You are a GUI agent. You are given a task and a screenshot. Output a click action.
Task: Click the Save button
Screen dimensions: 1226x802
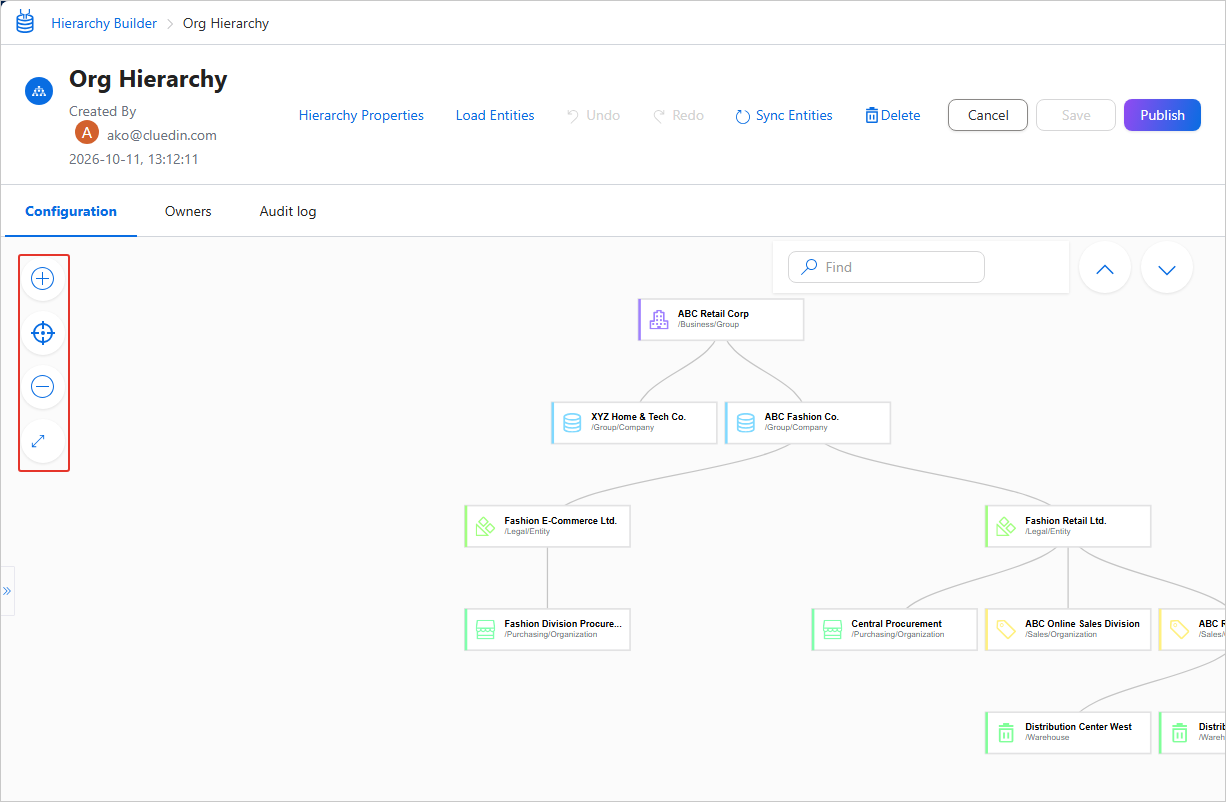(1076, 115)
